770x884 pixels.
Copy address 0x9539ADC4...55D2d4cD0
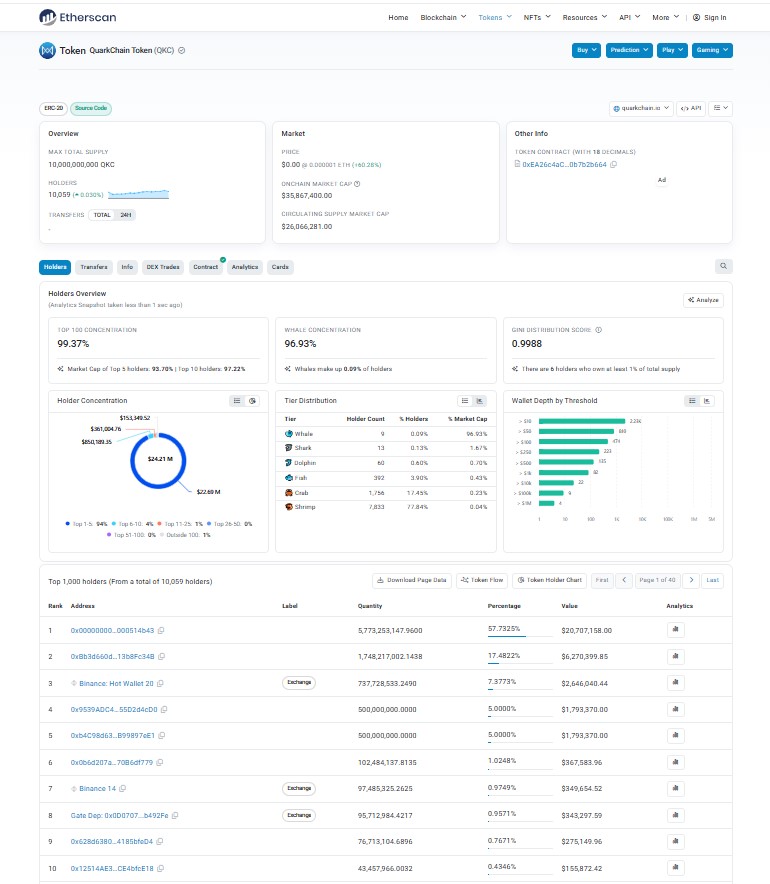[x=164, y=709]
